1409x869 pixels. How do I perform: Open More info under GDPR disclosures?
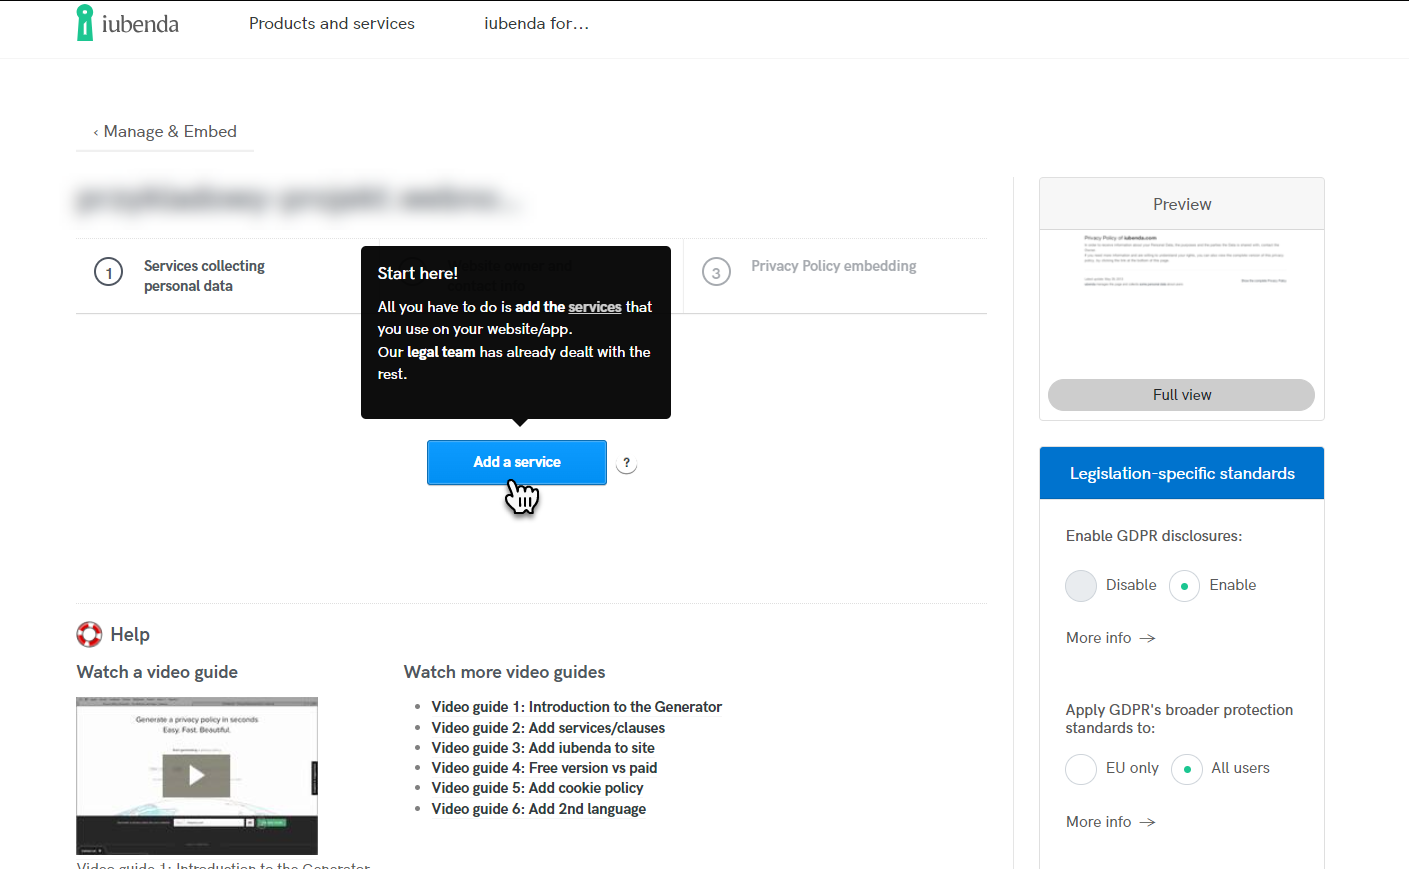pyautogui.click(x=1110, y=638)
